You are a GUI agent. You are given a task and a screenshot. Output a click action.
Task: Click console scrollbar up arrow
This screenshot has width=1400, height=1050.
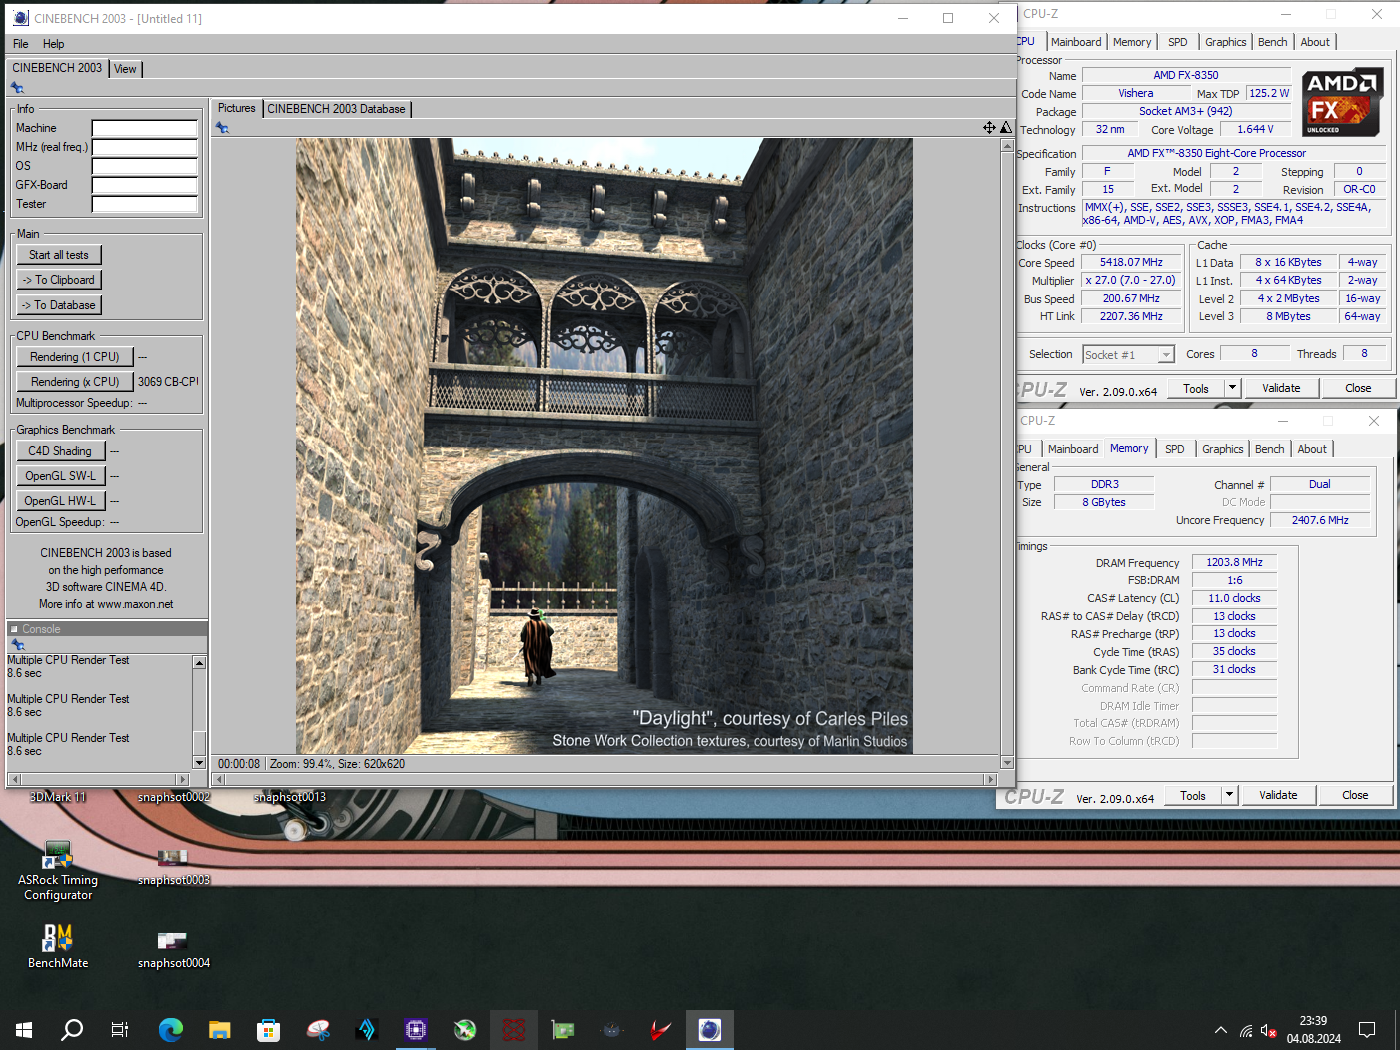tap(199, 663)
